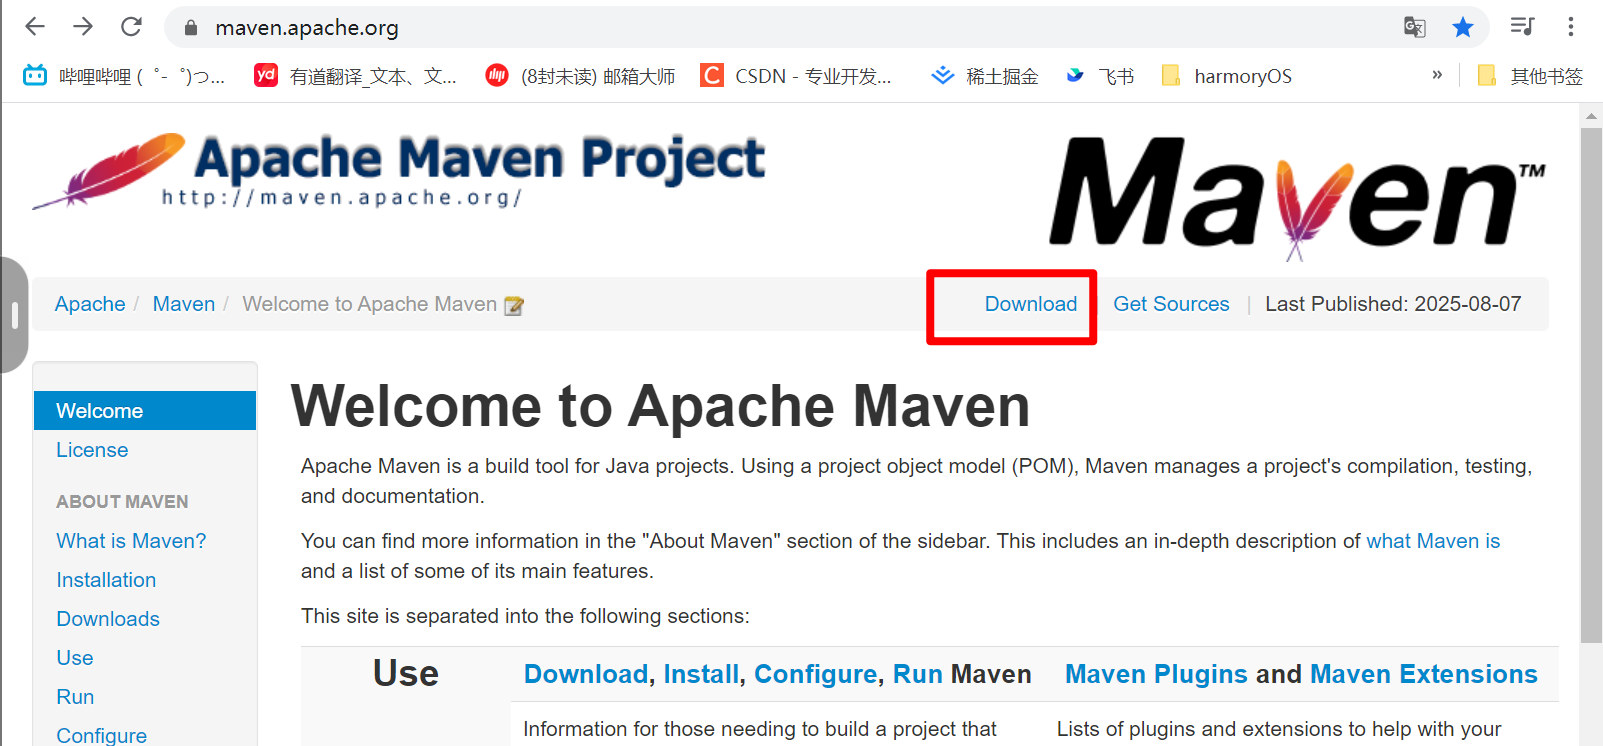This screenshot has width=1603, height=746.
Task: Open the Youdao translate bookmark
Action: 355,76
